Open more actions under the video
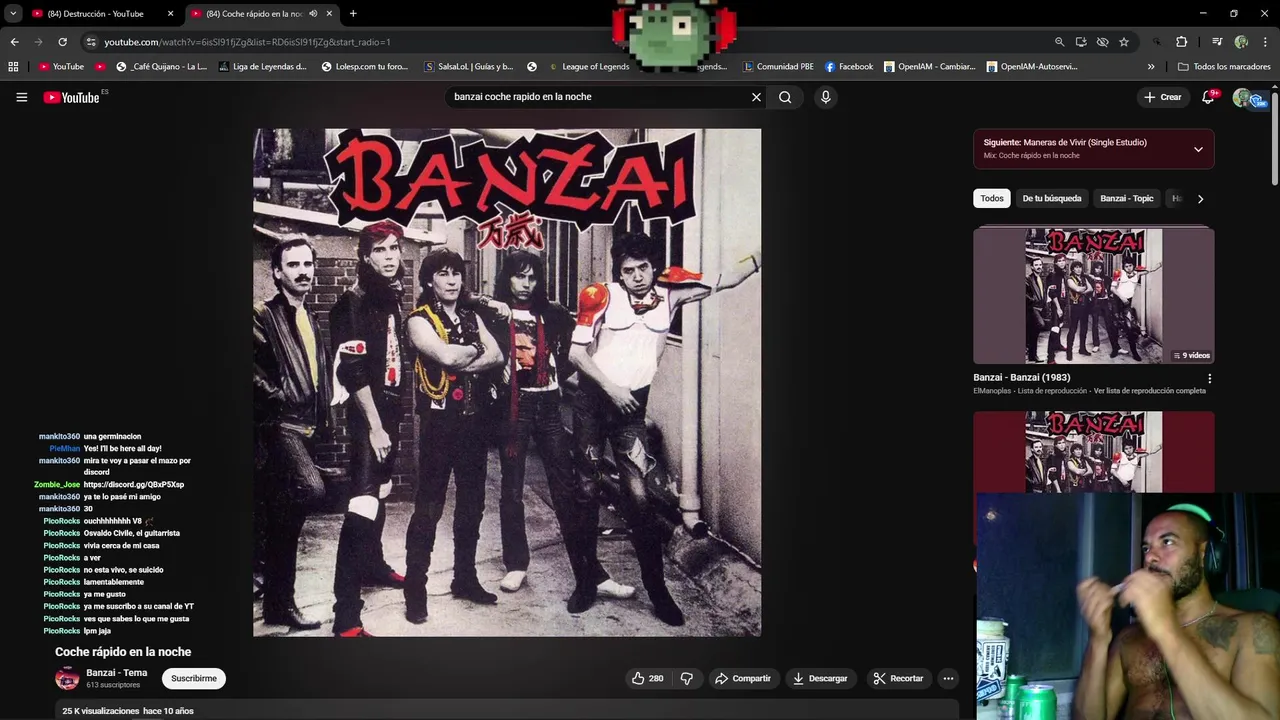 click(948, 678)
